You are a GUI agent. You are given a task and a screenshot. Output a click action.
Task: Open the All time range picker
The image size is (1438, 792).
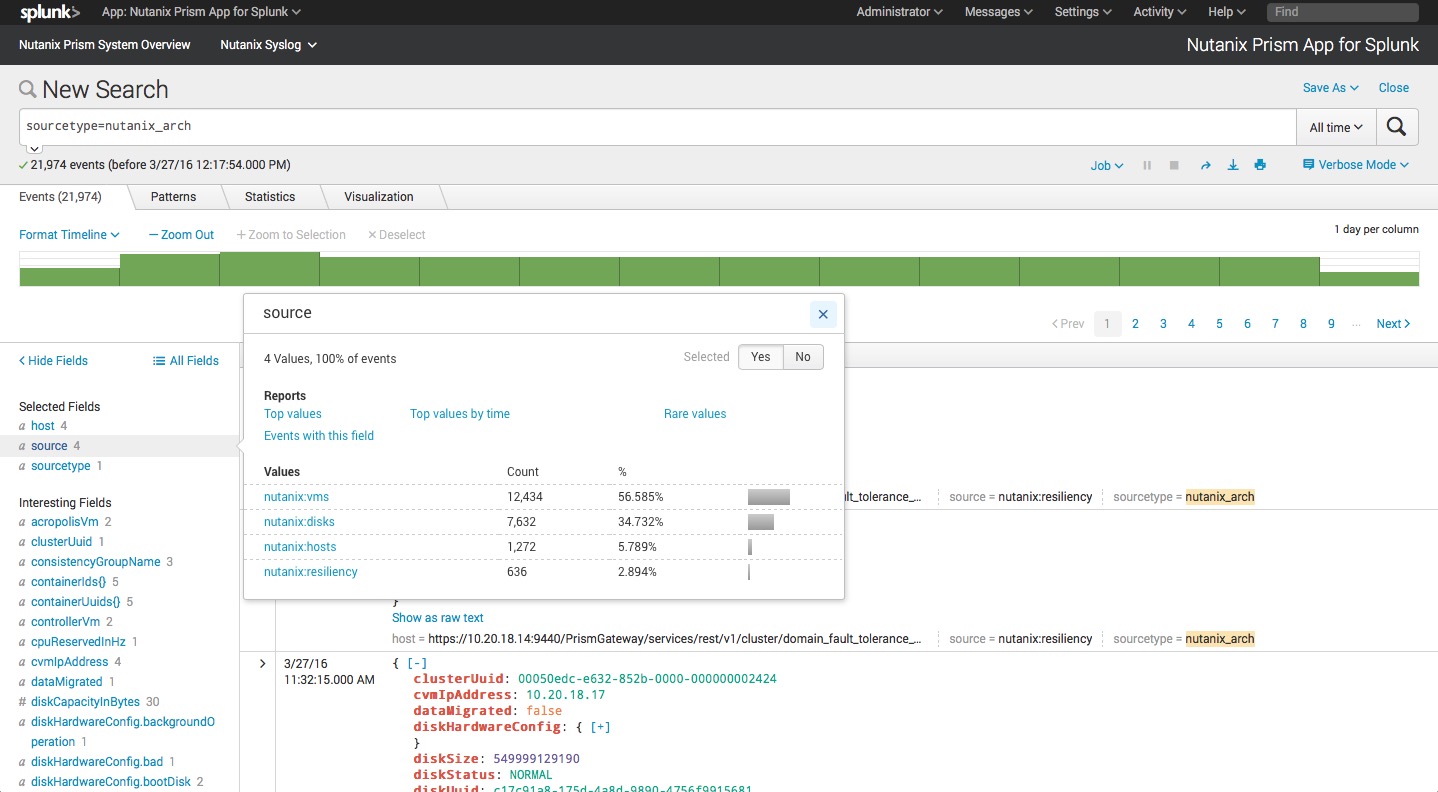click(x=1336, y=127)
